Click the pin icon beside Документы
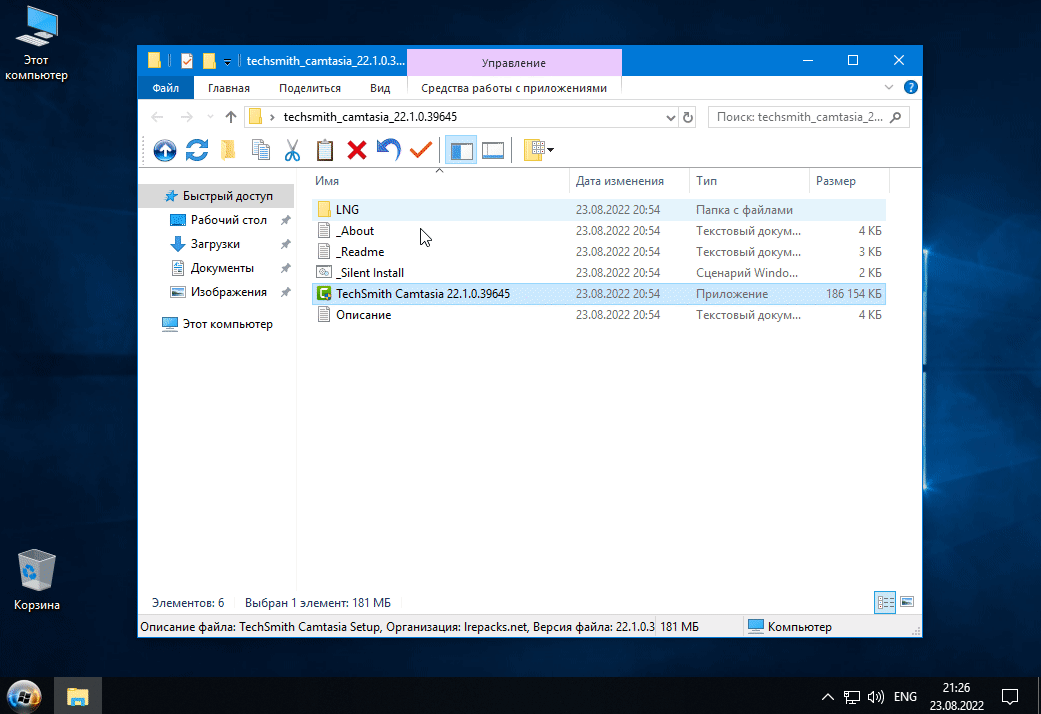Image resolution: width=1041 pixels, height=714 pixels. [285, 268]
